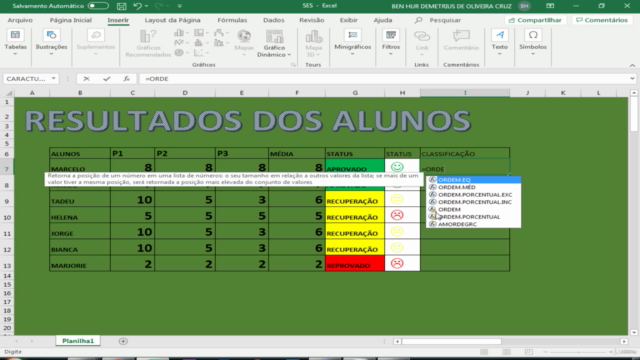Open the Minigráficos ribbon dropdown
The width and height of the screenshot is (640, 360).
point(352,43)
